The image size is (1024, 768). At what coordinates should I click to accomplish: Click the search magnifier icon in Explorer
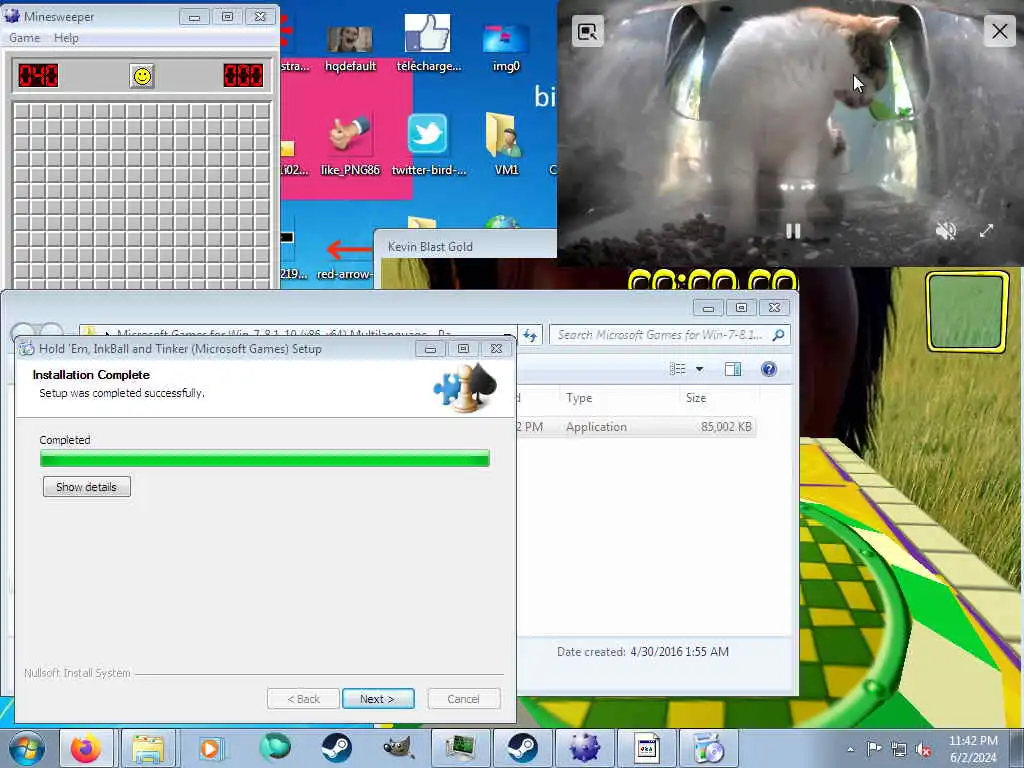point(778,335)
